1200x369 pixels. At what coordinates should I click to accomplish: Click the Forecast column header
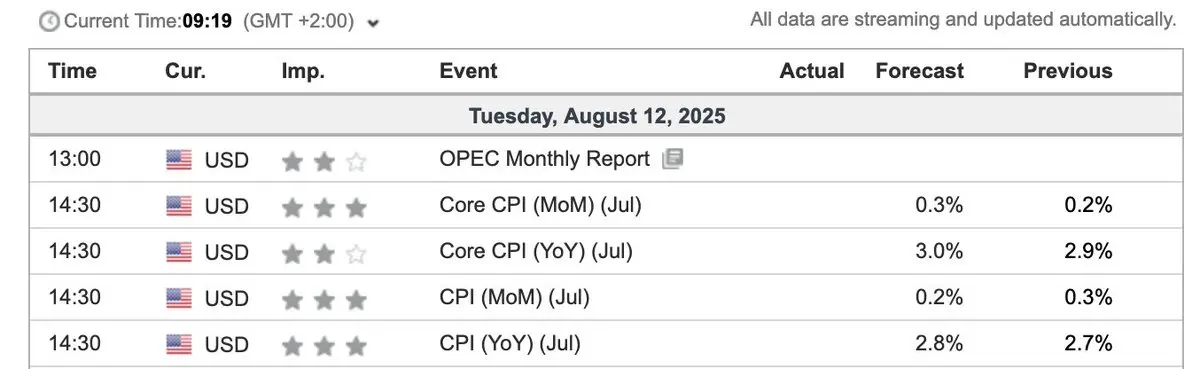(x=919, y=71)
